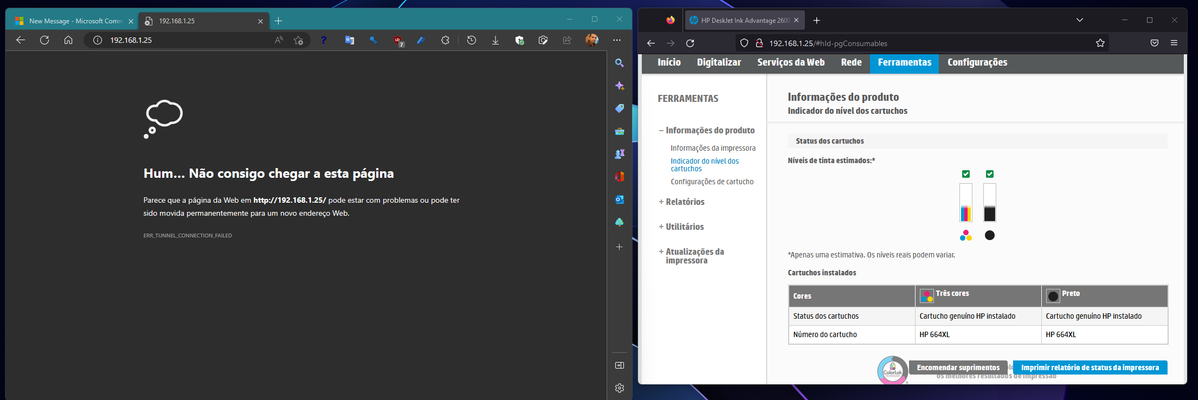
Task: Open the tree icon in Edge sidebar
Action: click(x=620, y=223)
